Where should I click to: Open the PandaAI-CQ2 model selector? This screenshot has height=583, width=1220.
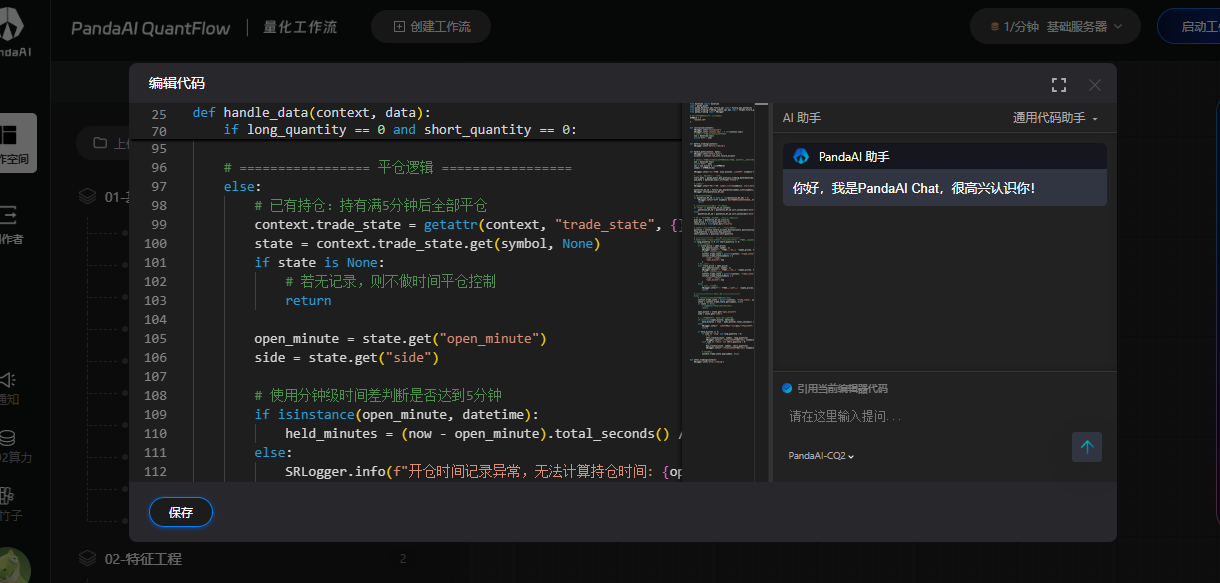point(821,456)
